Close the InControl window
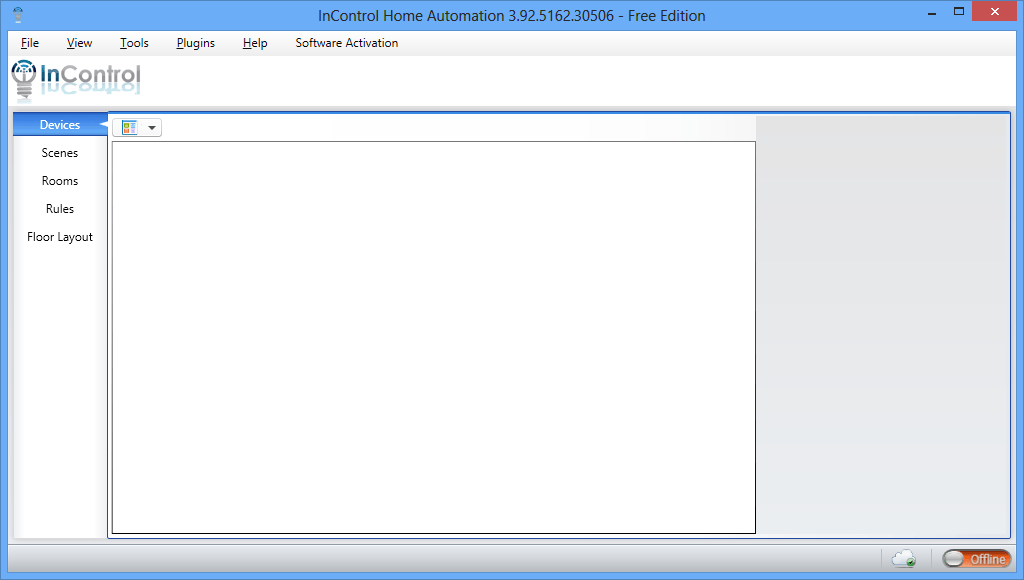The width and height of the screenshot is (1024, 580). pos(995,12)
